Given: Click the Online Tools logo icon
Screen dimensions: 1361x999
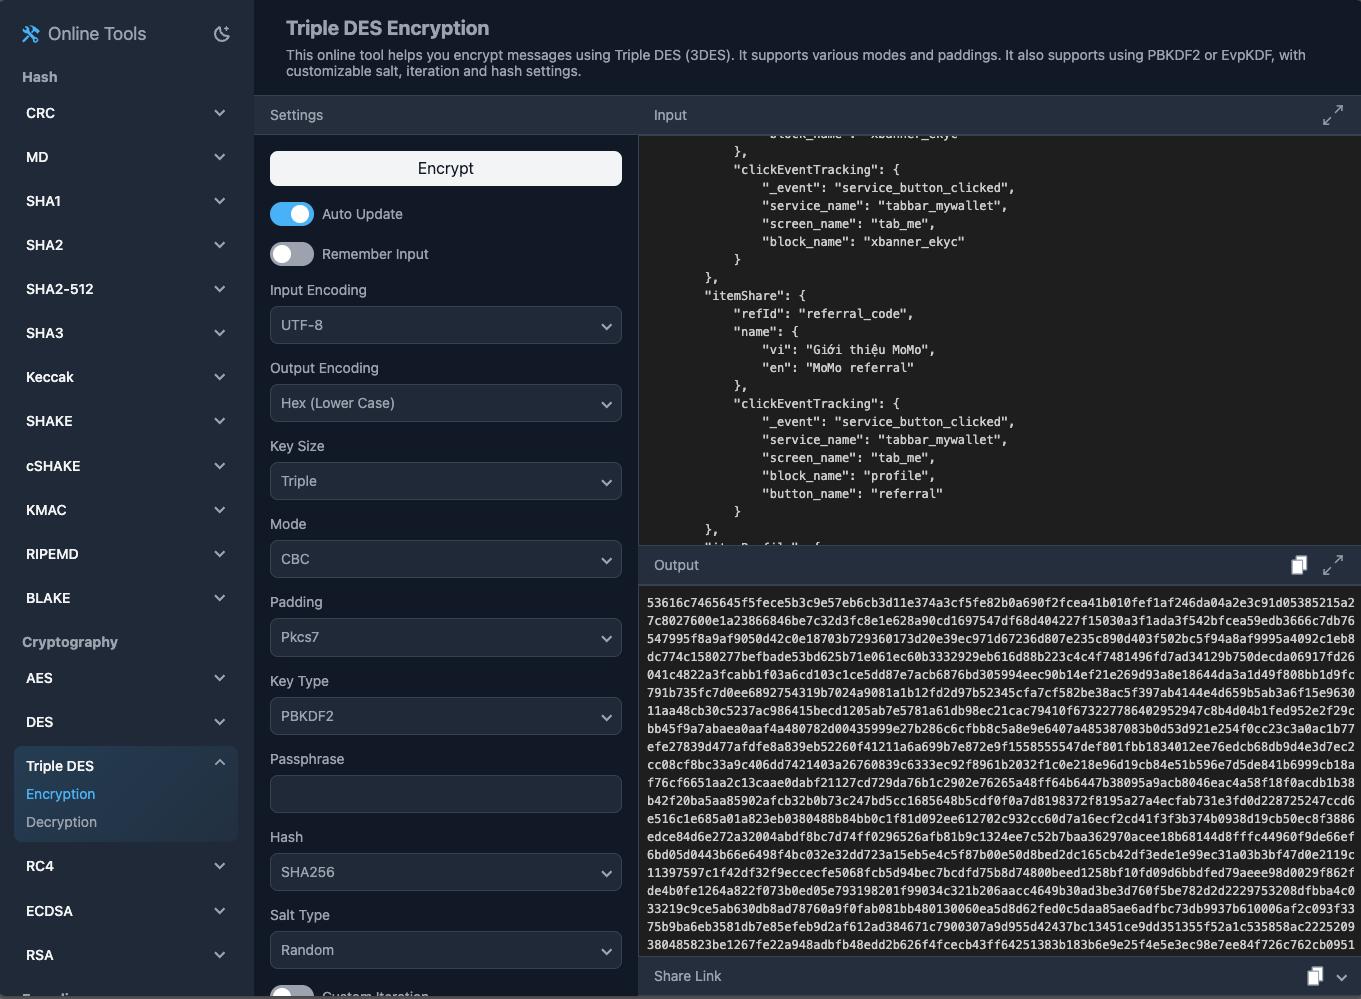Looking at the screenshot, I should 31,34.
